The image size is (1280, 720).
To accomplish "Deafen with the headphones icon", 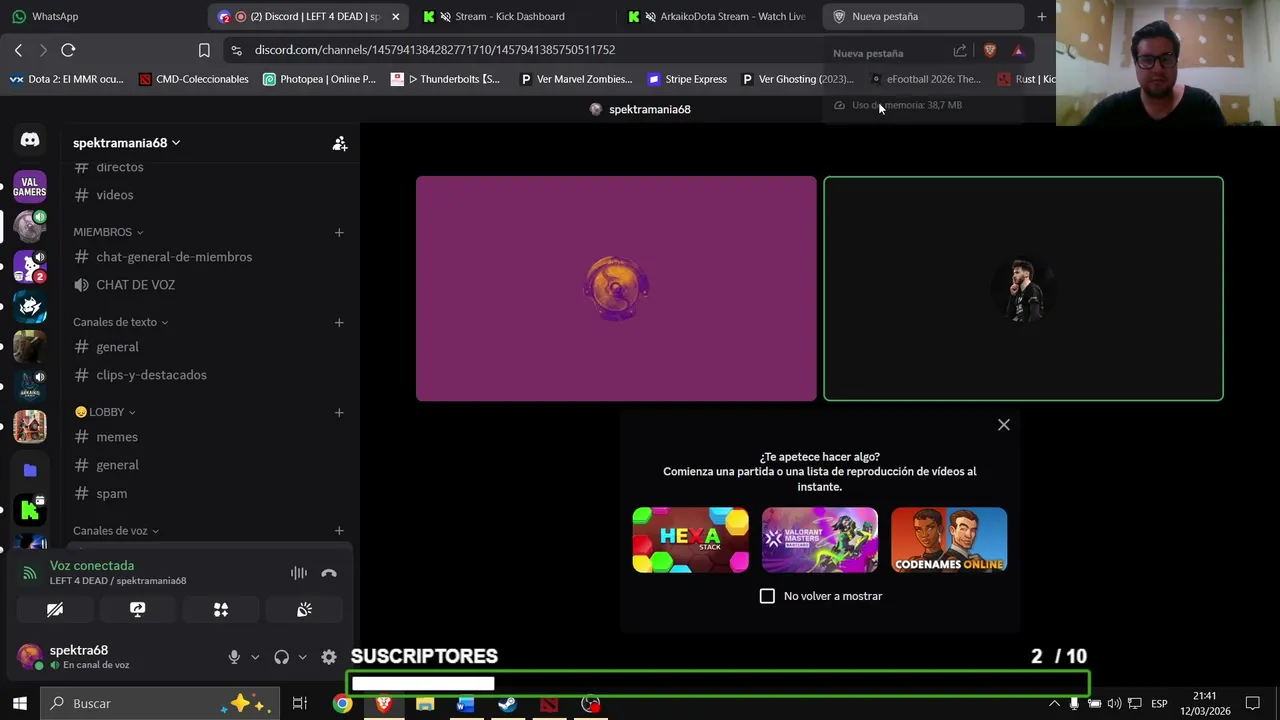I will point(281,657).
